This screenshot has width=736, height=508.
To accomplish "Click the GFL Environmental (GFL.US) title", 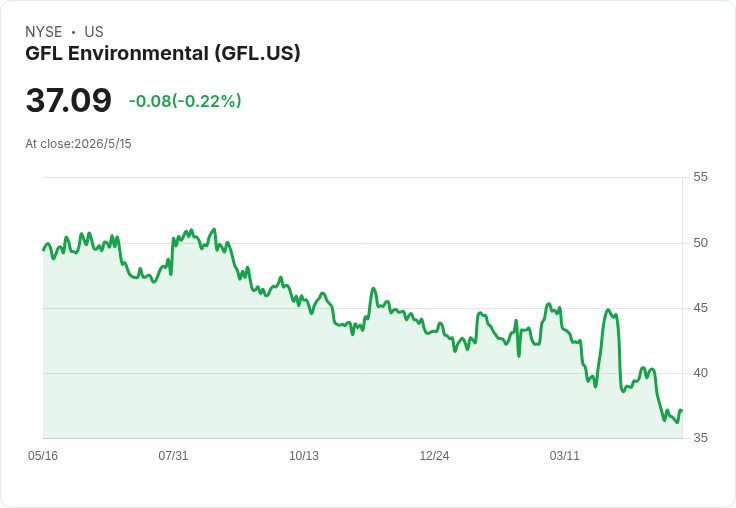I will (162, 54).
